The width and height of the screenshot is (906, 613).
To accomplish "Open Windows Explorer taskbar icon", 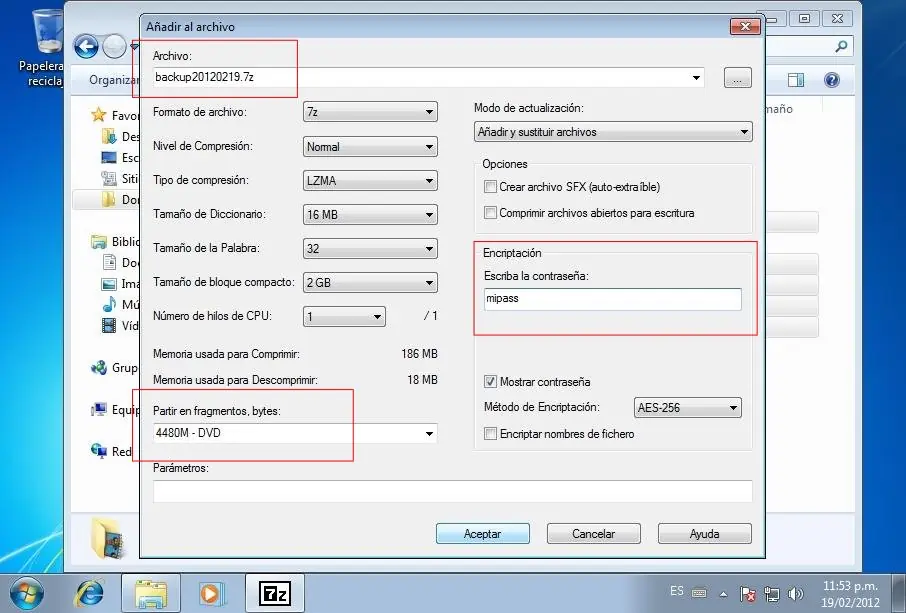I will tap(151, 594).
